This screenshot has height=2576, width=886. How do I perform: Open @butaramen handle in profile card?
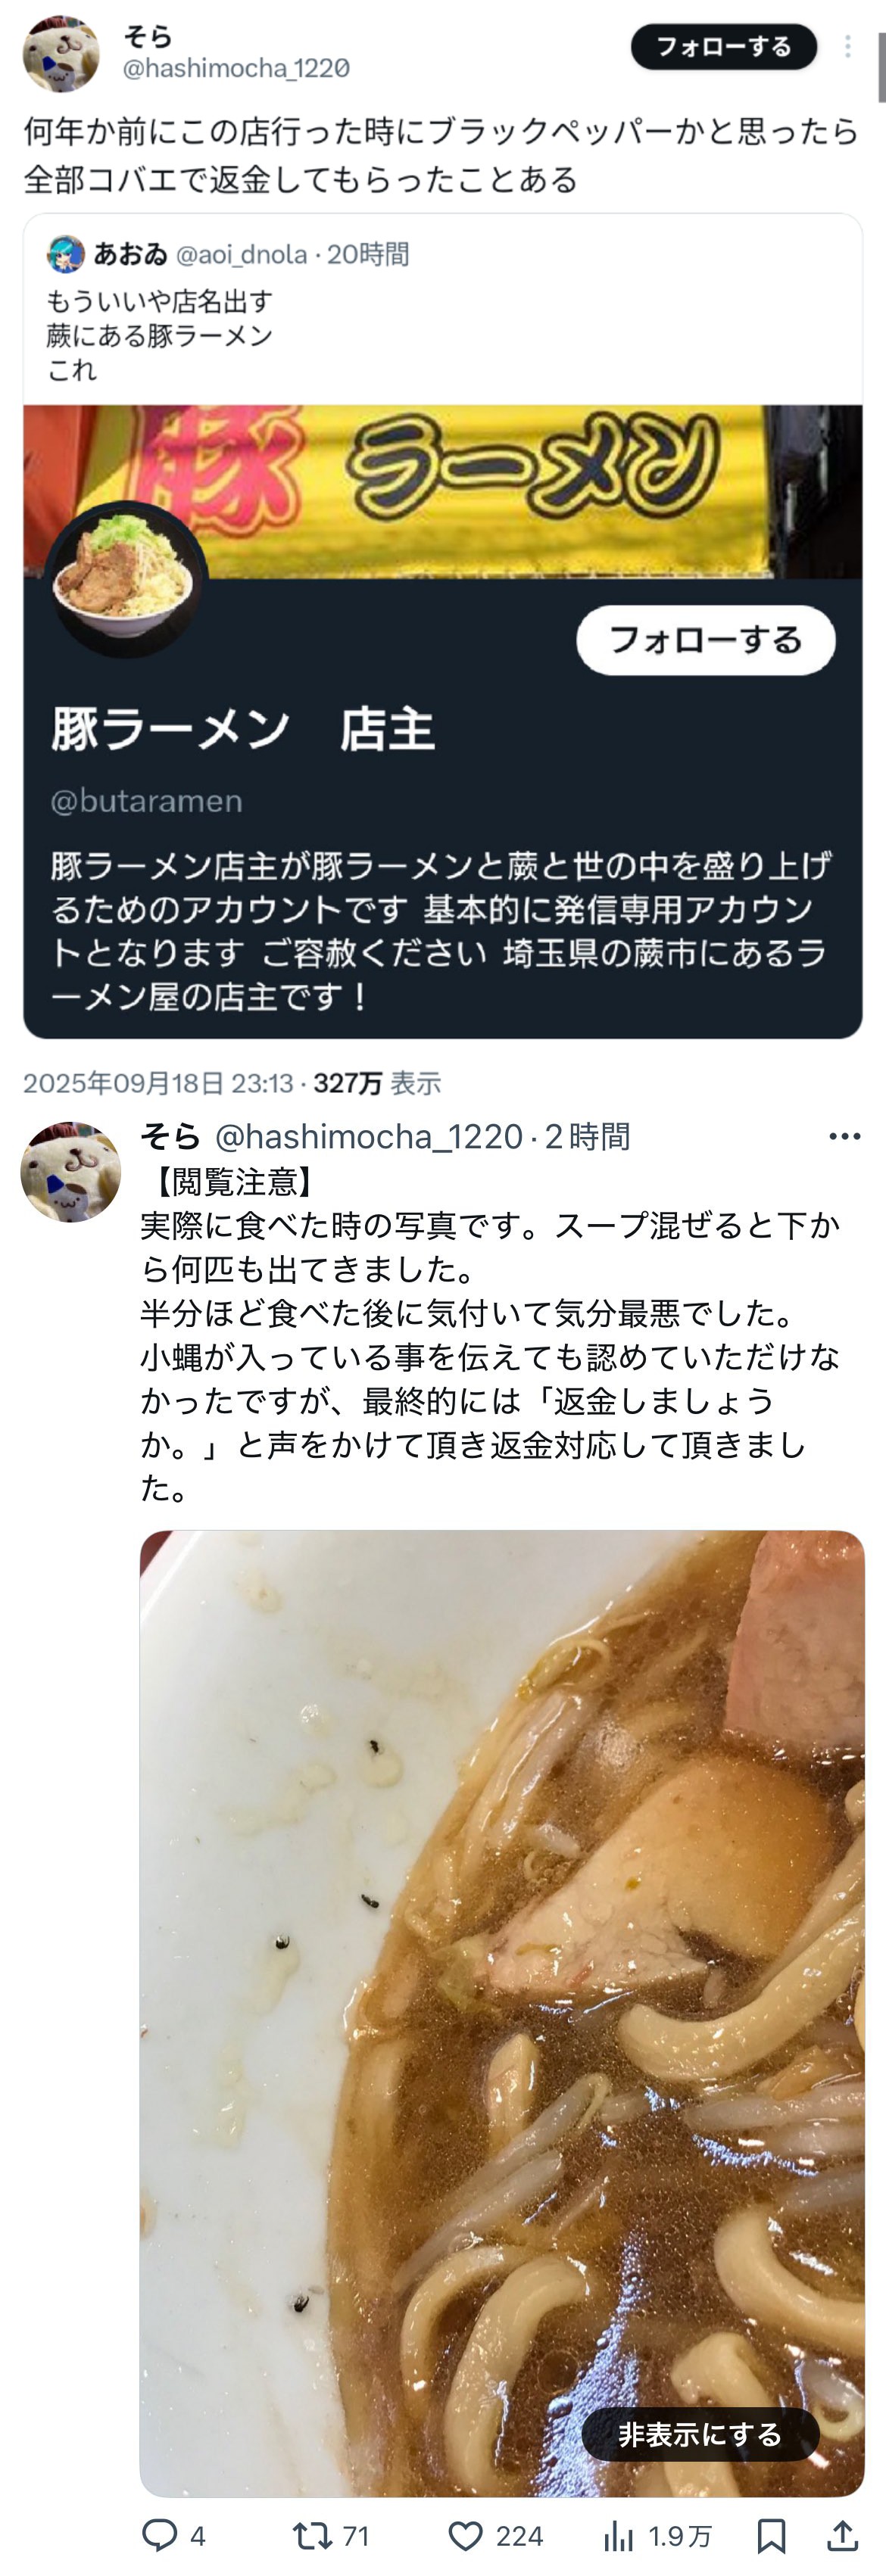[x=147, y=801]
